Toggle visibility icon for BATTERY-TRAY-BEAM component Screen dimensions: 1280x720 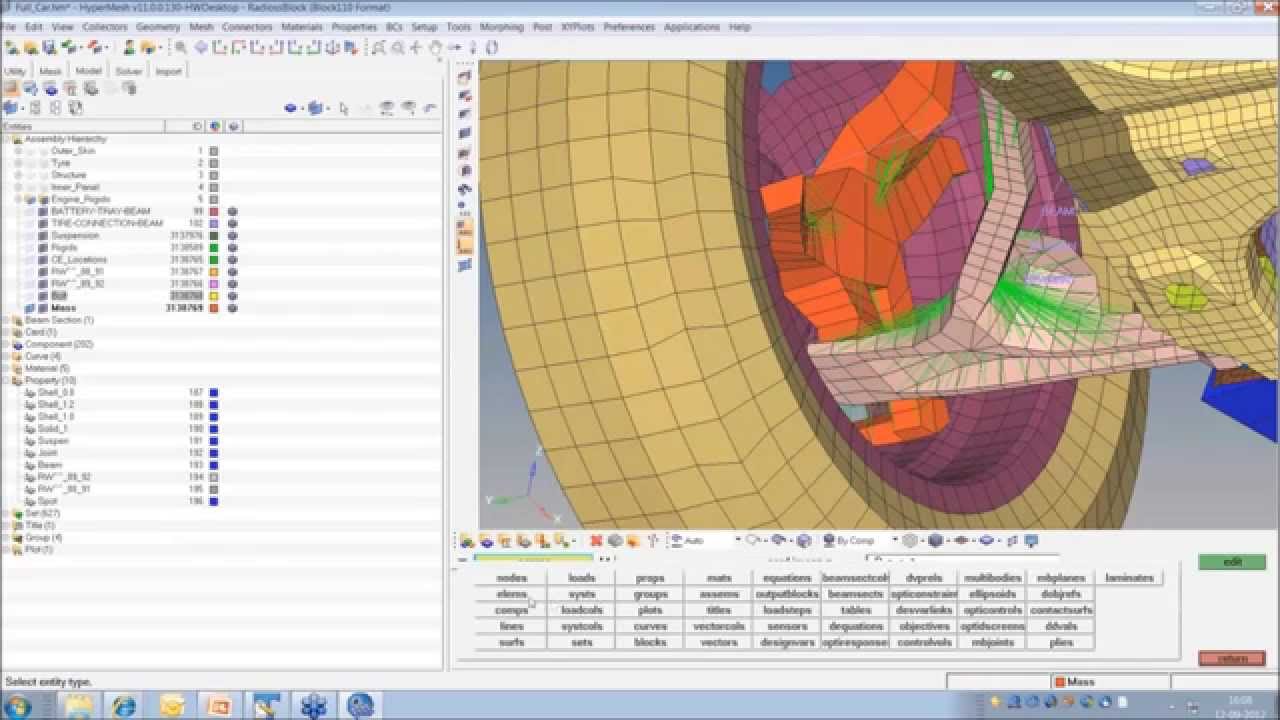click(232, 212)
